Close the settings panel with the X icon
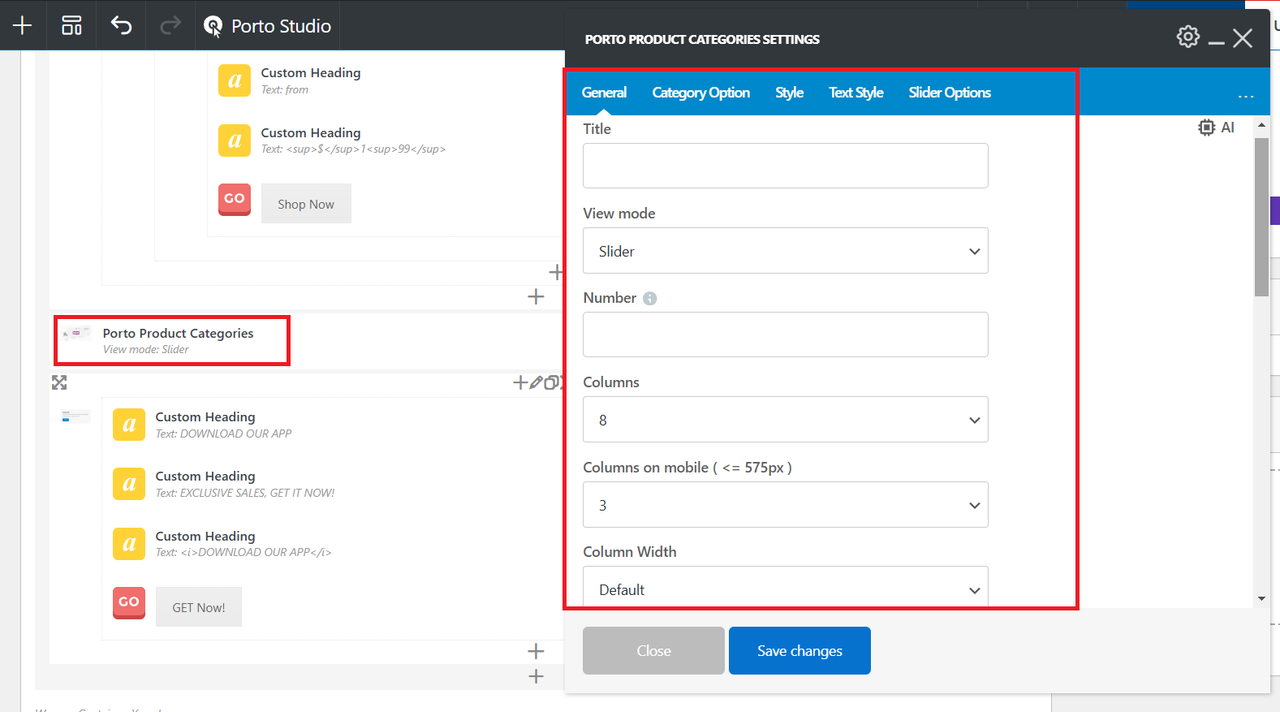 pyautogui.click(x=1243, y=38)
